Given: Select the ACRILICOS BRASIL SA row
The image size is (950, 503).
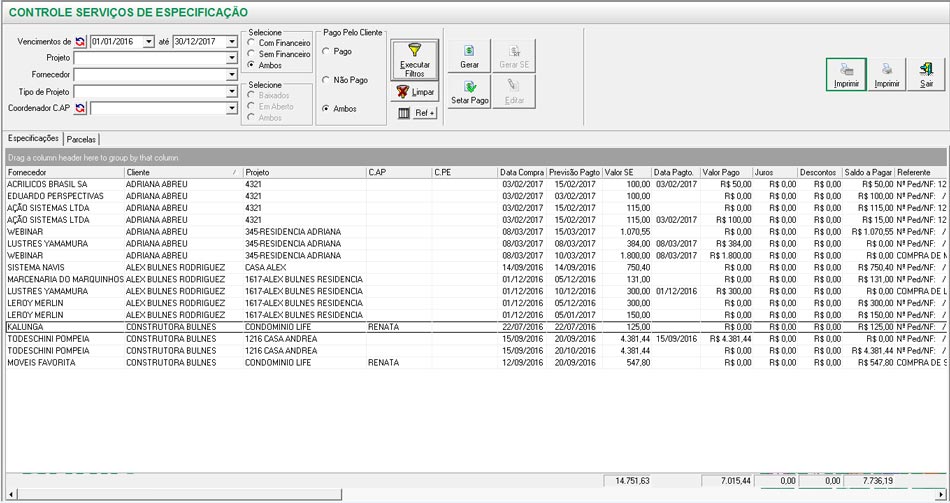Looking at the screenshot, I should click(476, 184).
